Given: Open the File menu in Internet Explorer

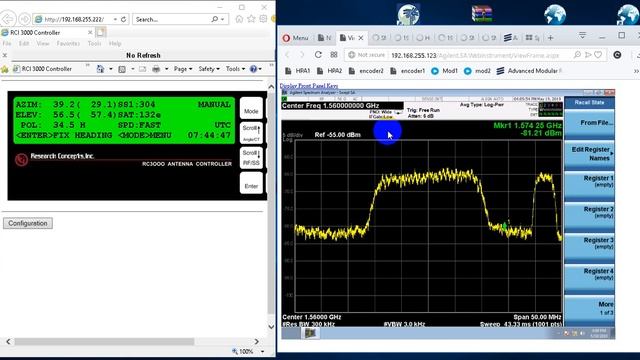Looking at the screenshot, I should pos(7,43).
